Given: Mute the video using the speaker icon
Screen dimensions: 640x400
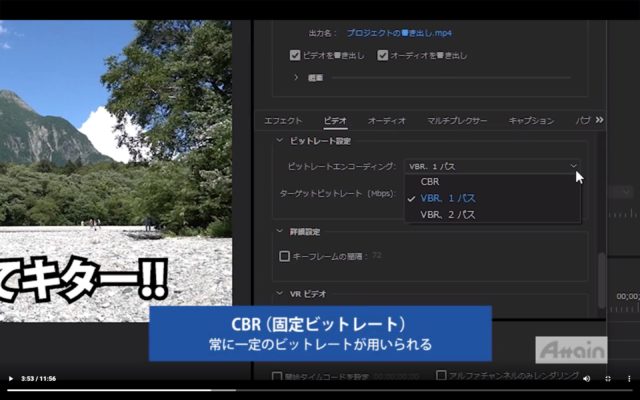Looking at the screenshot, I should click(x=587, y=379).
